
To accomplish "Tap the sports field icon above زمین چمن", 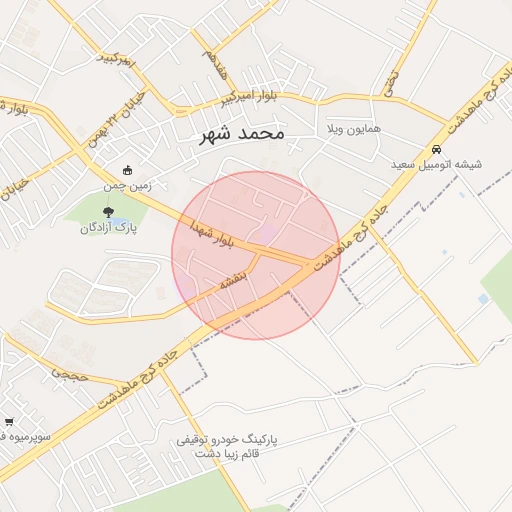I will click(x=127, y=171).
